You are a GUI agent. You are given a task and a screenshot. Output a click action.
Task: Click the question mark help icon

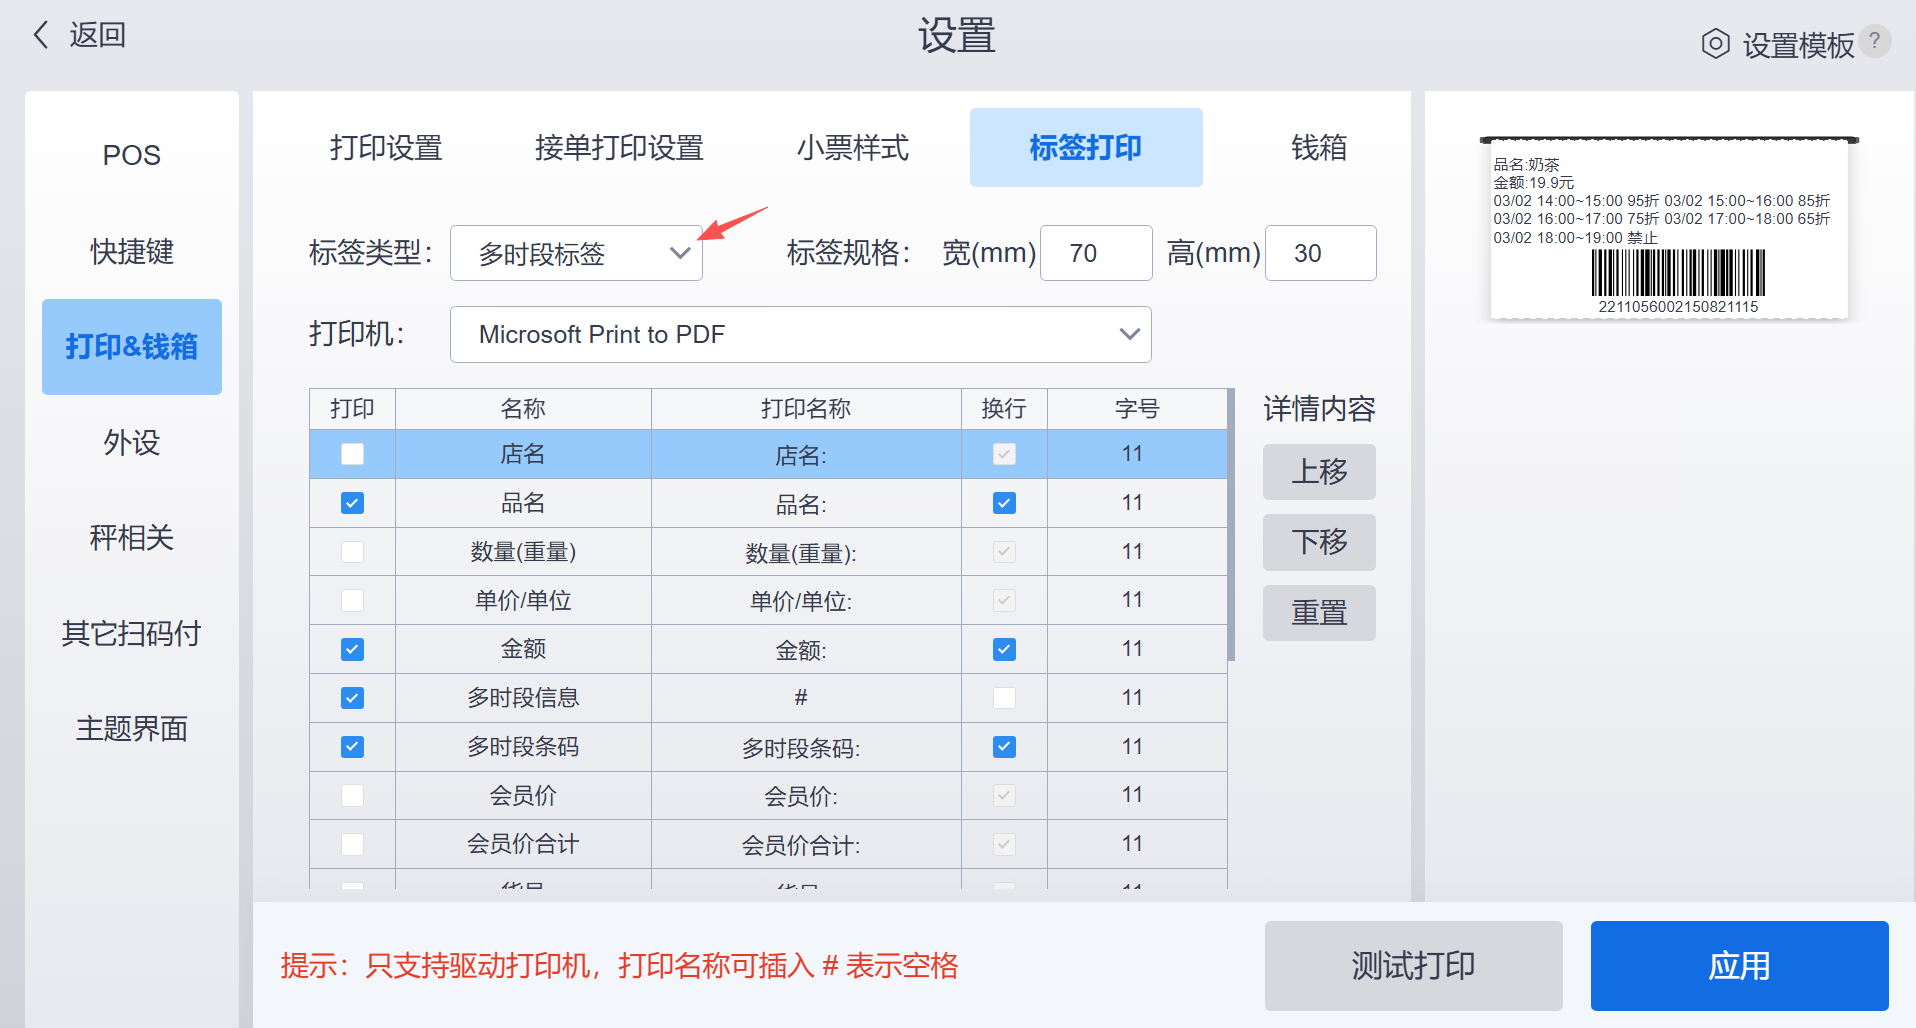click(x=1875, y=41)
